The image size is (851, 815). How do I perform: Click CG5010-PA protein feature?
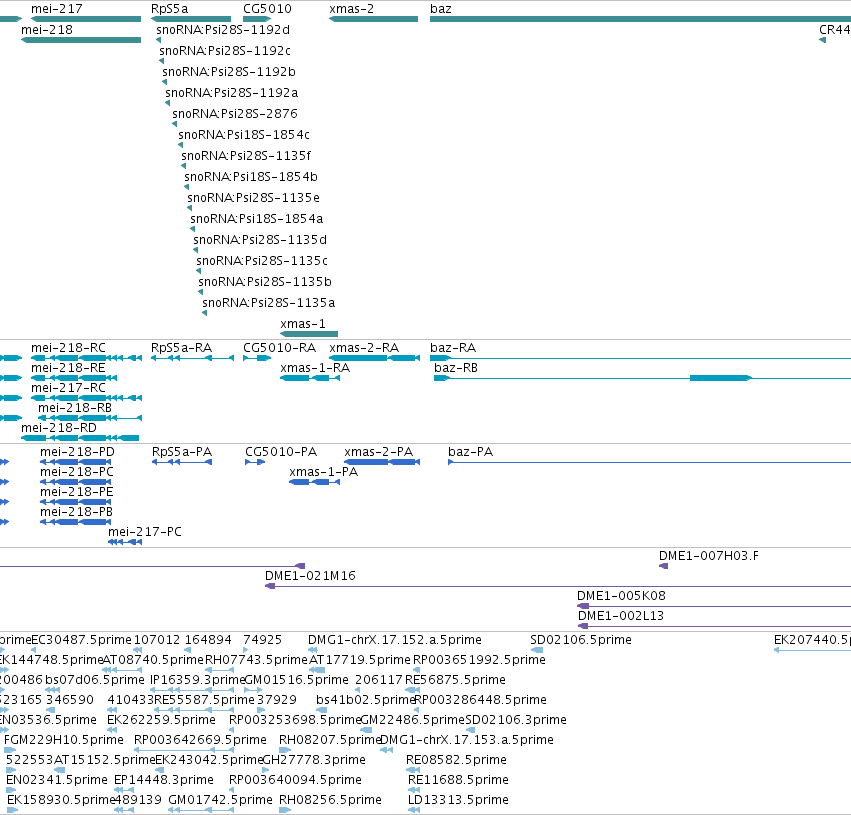tap(255, 462)
